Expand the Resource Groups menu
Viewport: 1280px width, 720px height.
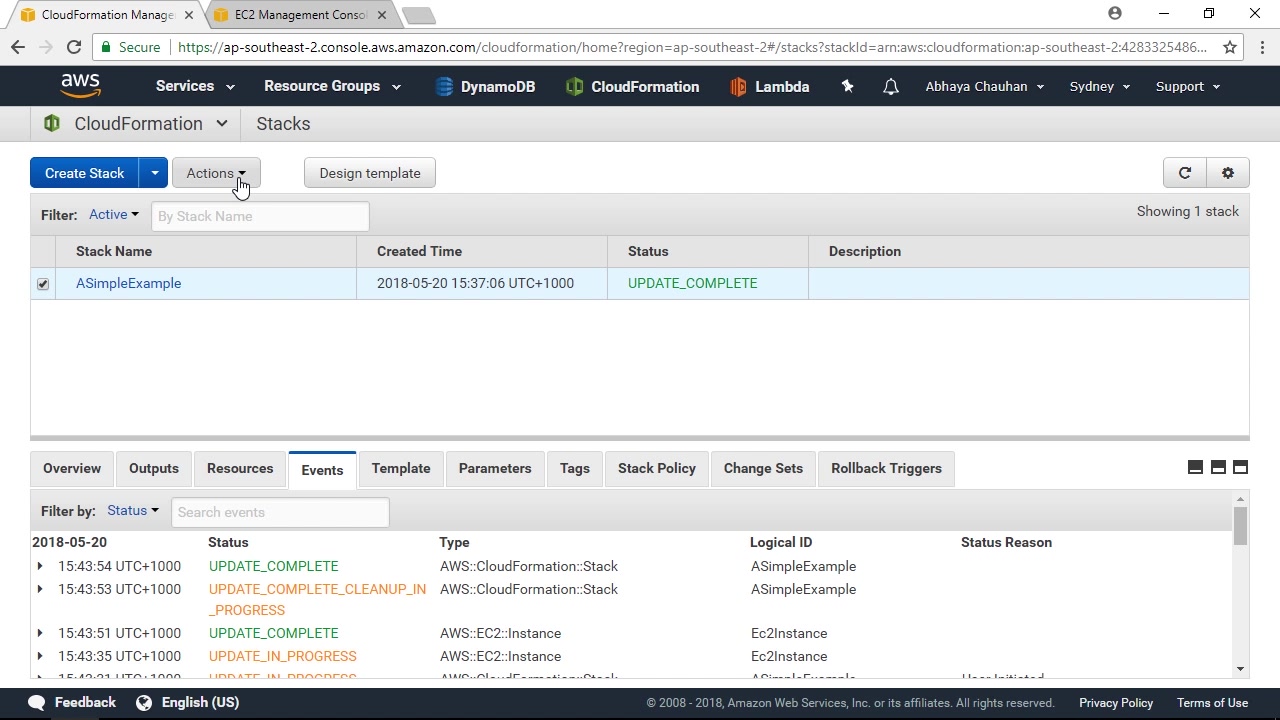tap(332, 86)
